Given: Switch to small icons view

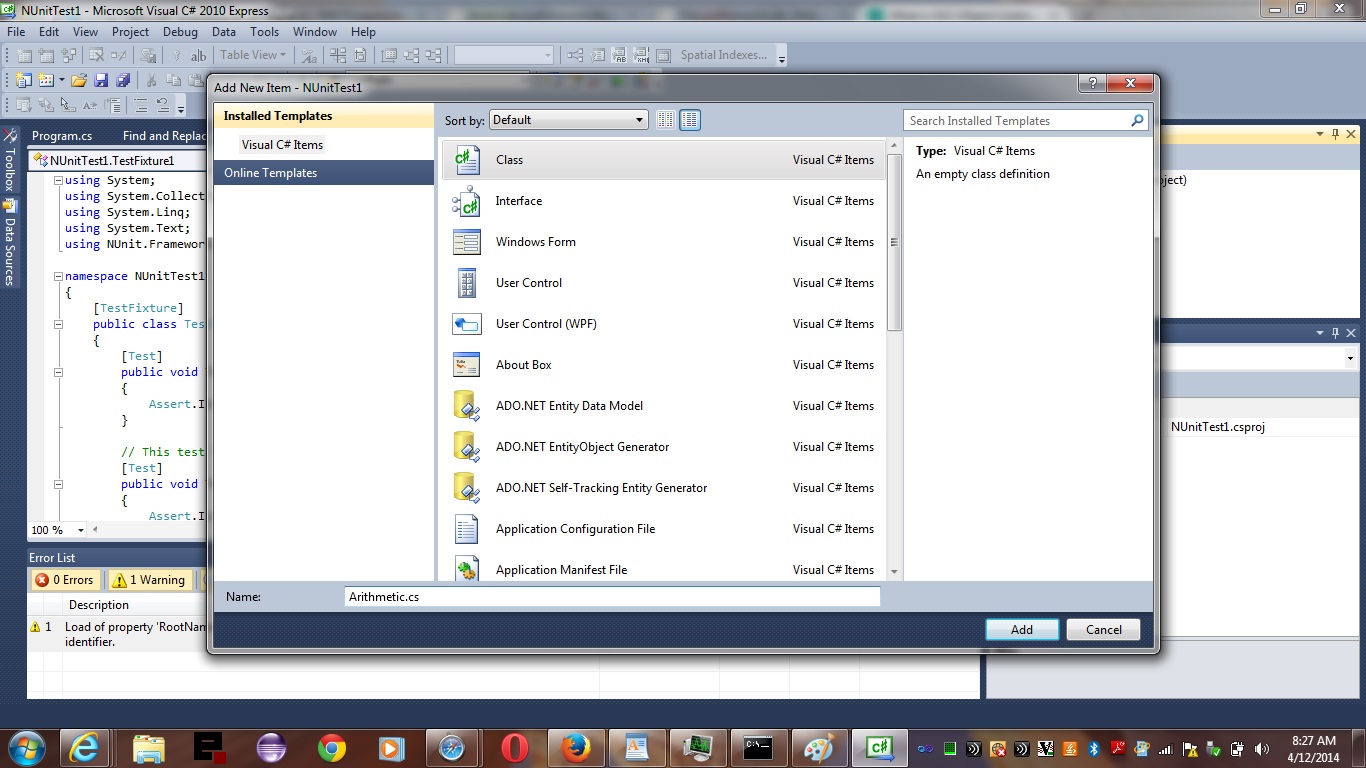Looking at the screenshot, I should coord(666,120).
